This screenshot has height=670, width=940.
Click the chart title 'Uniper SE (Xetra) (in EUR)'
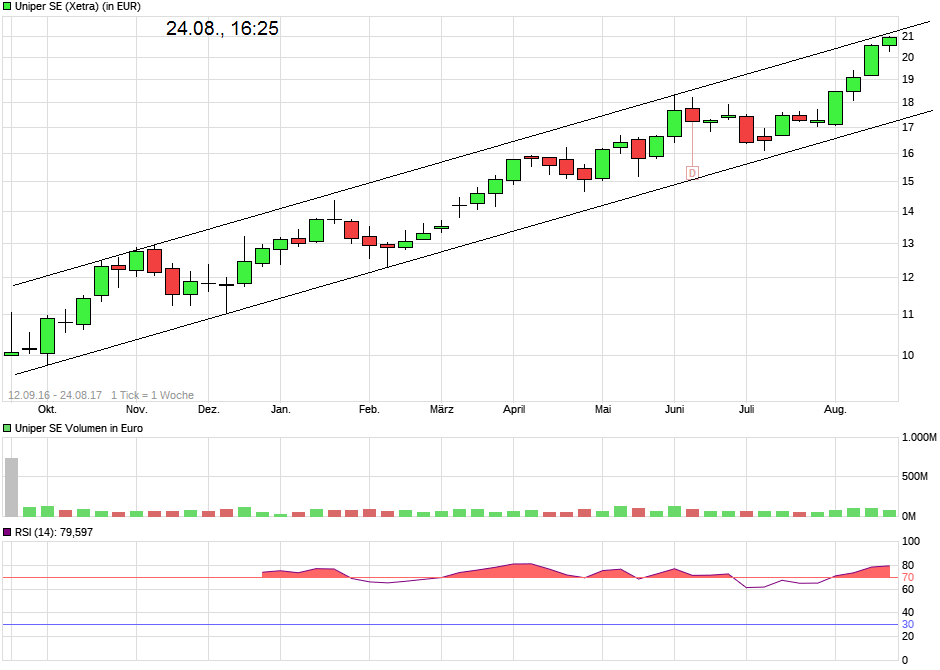(x=78, y=7)
